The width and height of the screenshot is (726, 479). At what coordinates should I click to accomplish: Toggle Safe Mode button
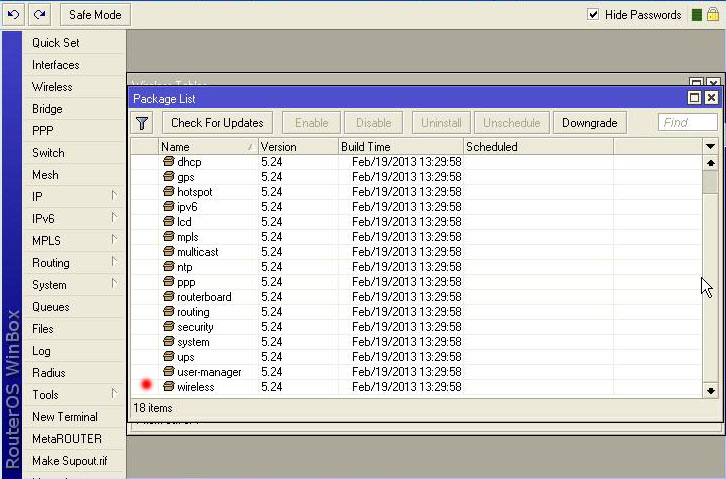click(x=95, y=14)
